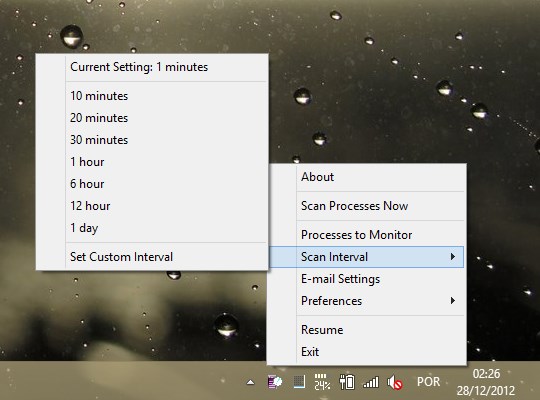Set scan interval to 6 hour
Viewport: 540px width, 400px height.
(x=152, y=184)
